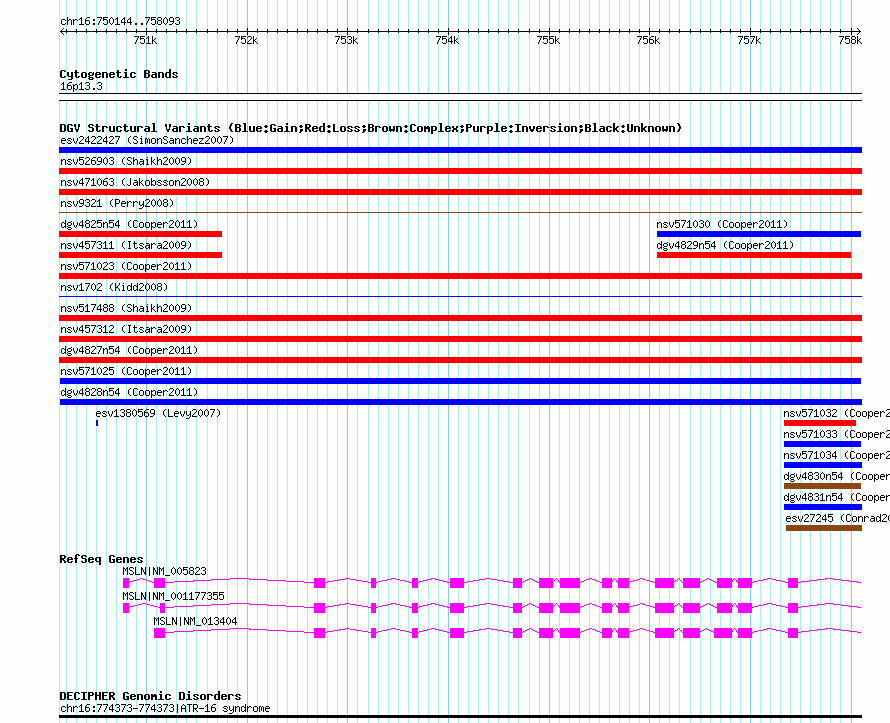Click the blue esv2422427 gain bar
This screenshot has width=890, height=723.
click(x=460, y=150)
